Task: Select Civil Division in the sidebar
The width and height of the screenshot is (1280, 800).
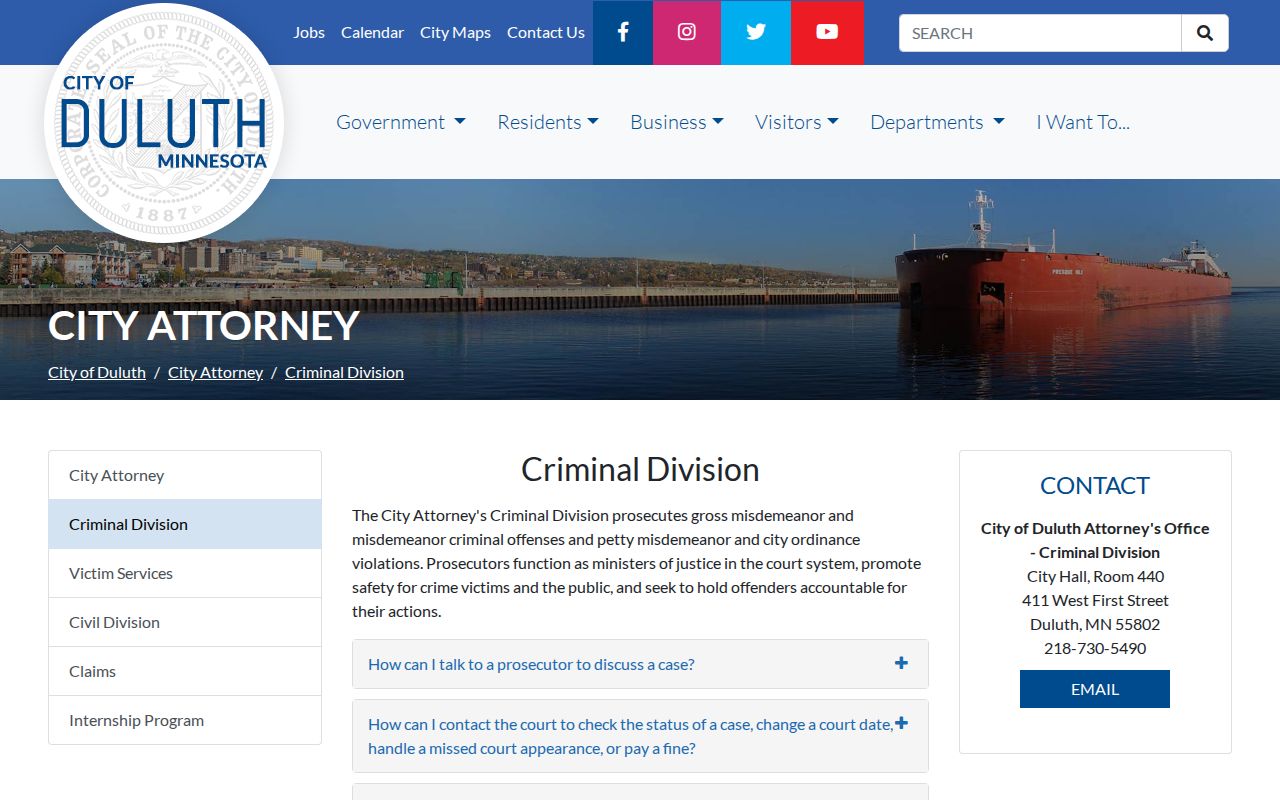Action: tap(185, 622)
